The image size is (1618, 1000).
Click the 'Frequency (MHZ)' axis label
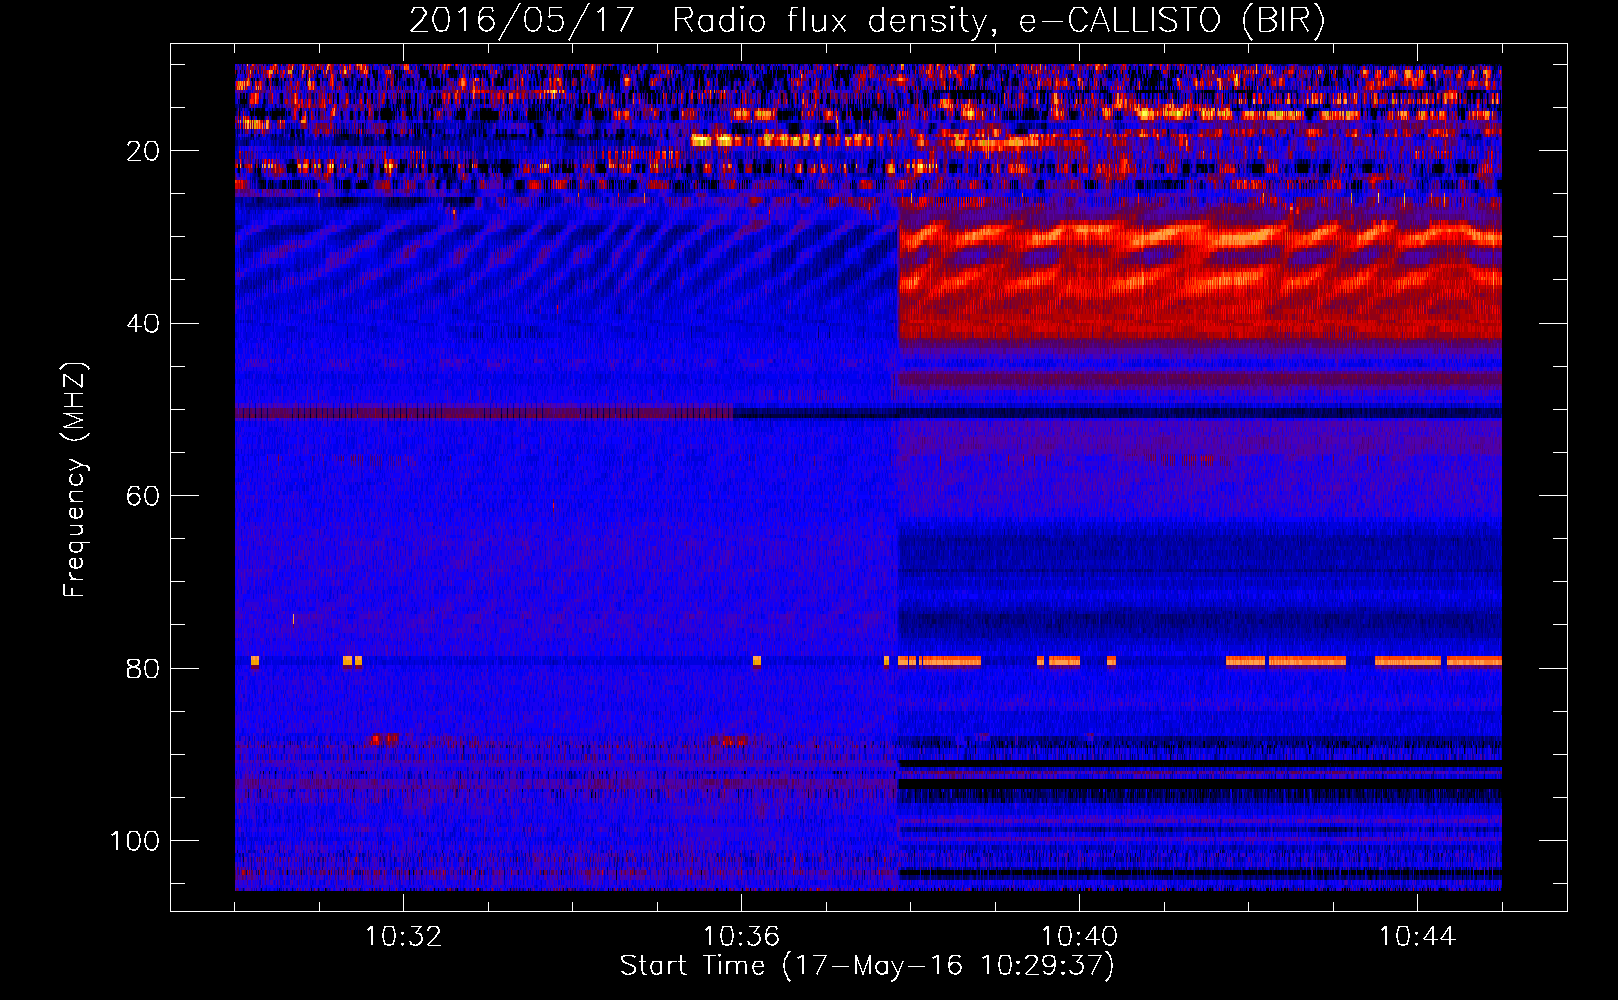click(x=75, y=480)
